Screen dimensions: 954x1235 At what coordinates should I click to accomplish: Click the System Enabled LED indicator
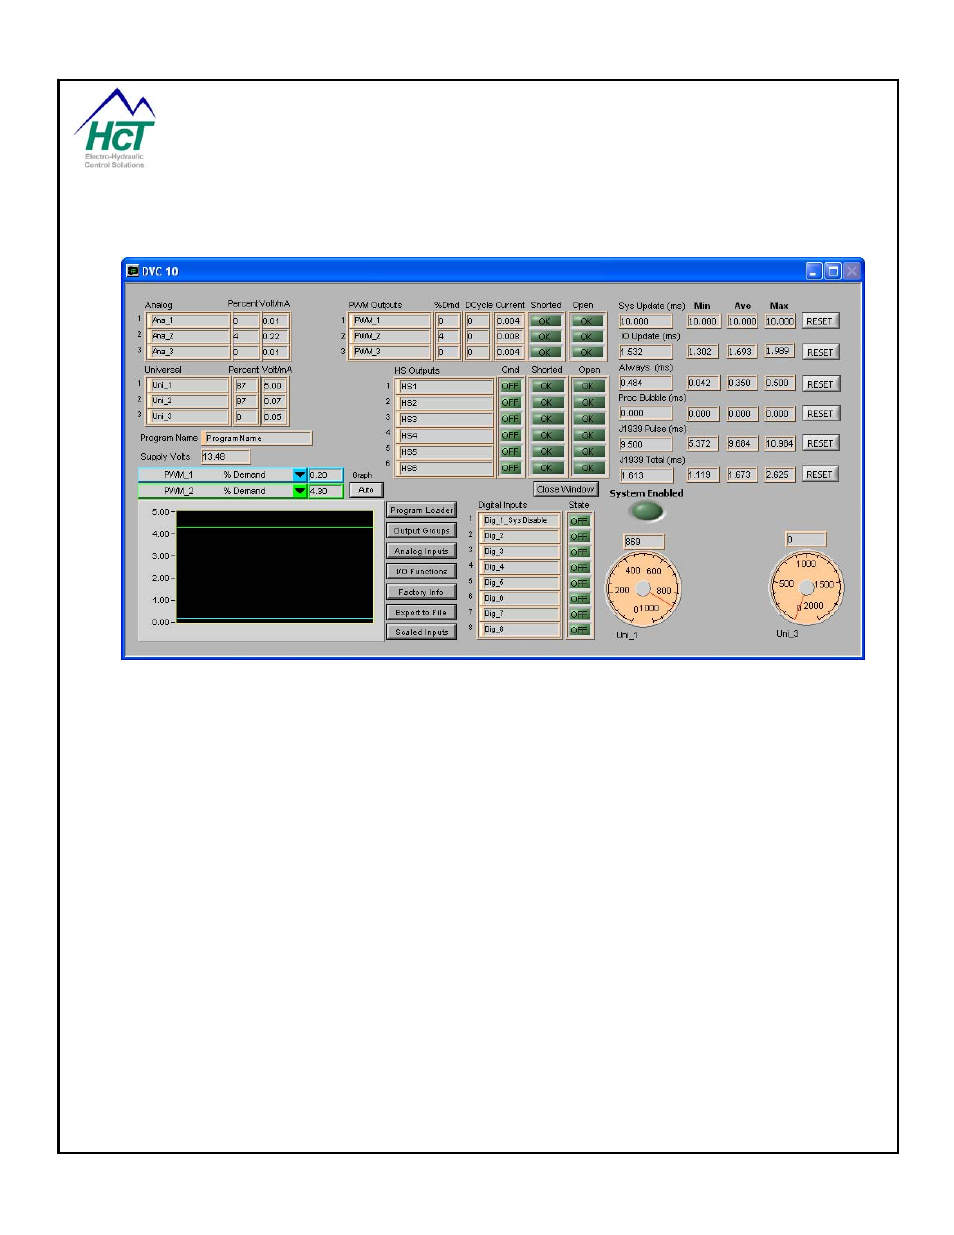click(647, 512)
